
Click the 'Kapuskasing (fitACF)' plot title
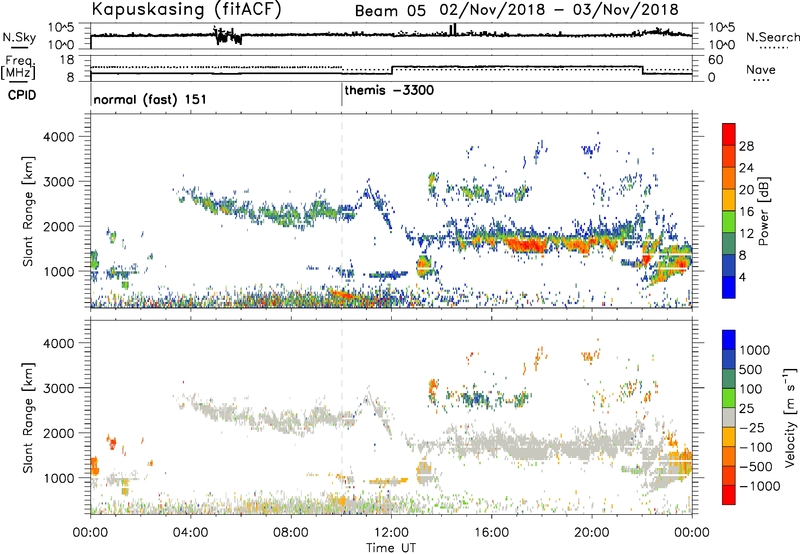click(186, 9)
